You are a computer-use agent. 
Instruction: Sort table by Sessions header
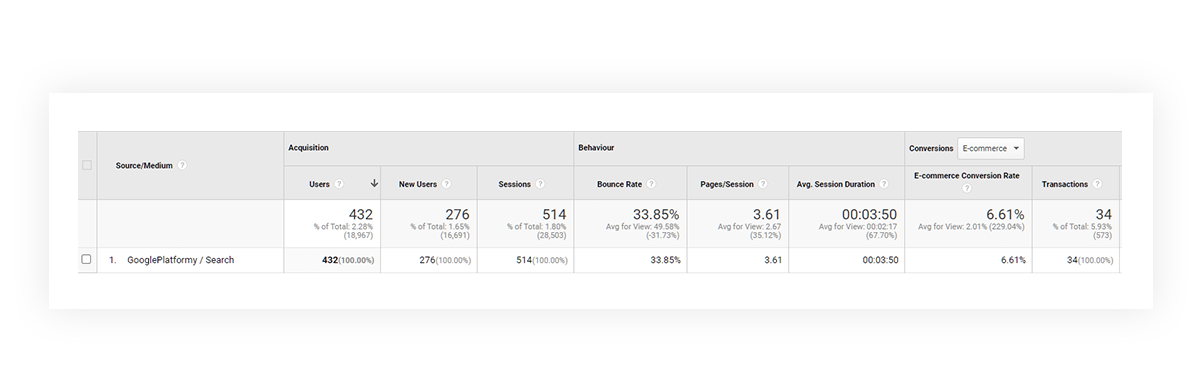(516, 184)
